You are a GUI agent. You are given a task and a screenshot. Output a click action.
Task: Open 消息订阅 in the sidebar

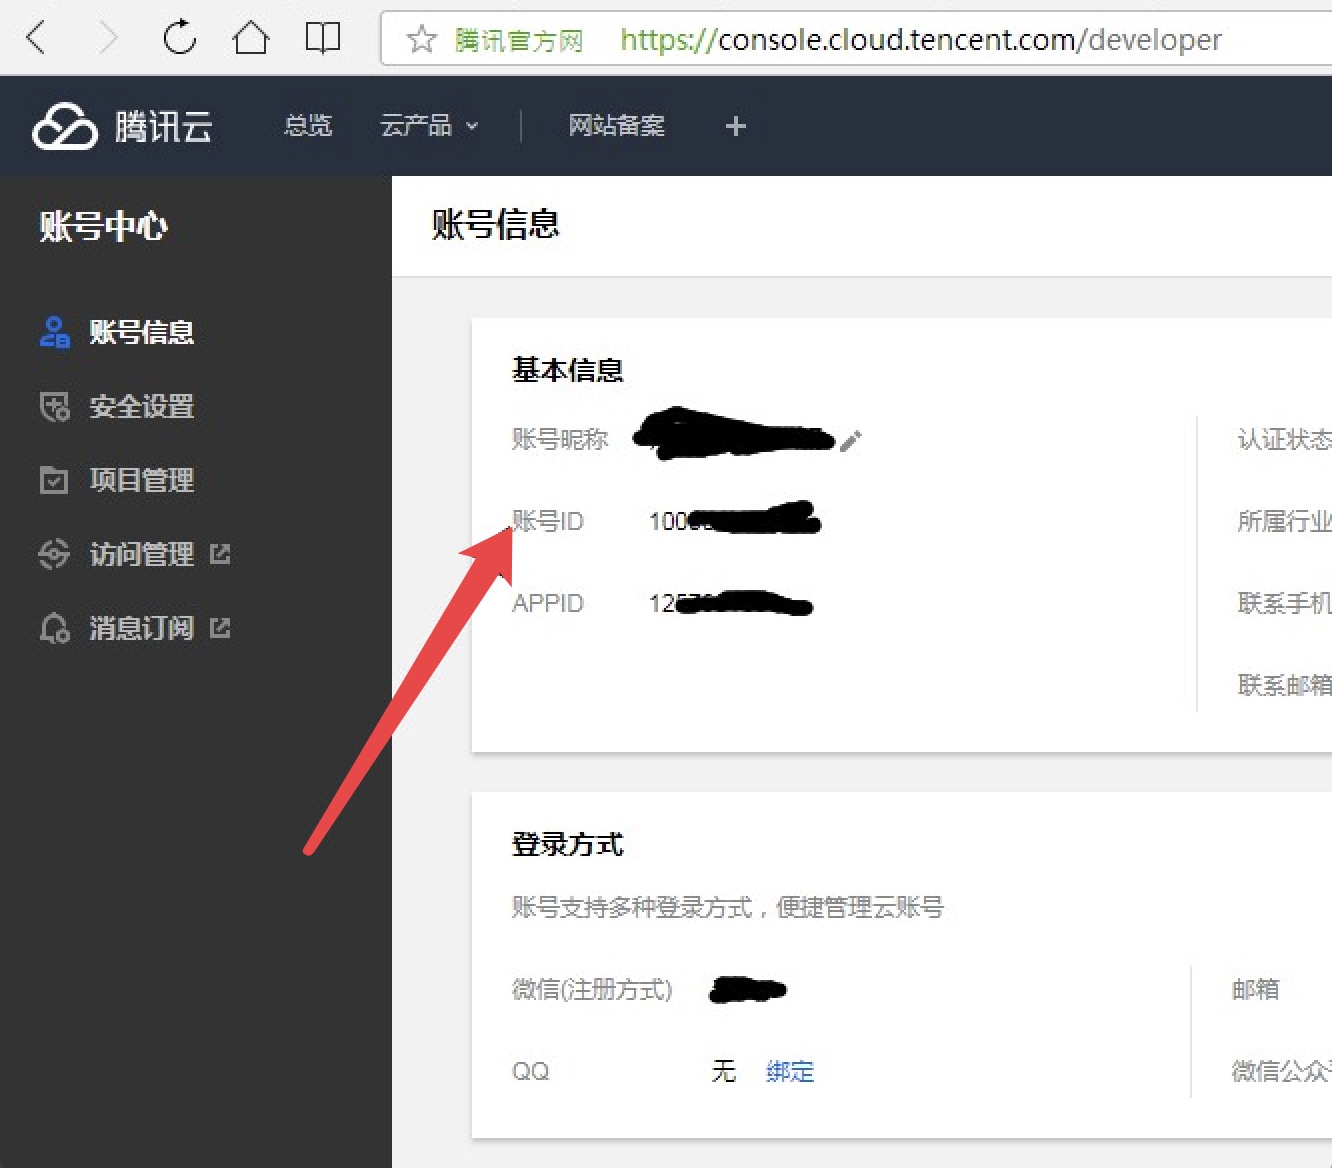pyautogui.click(x=141, y=628)
